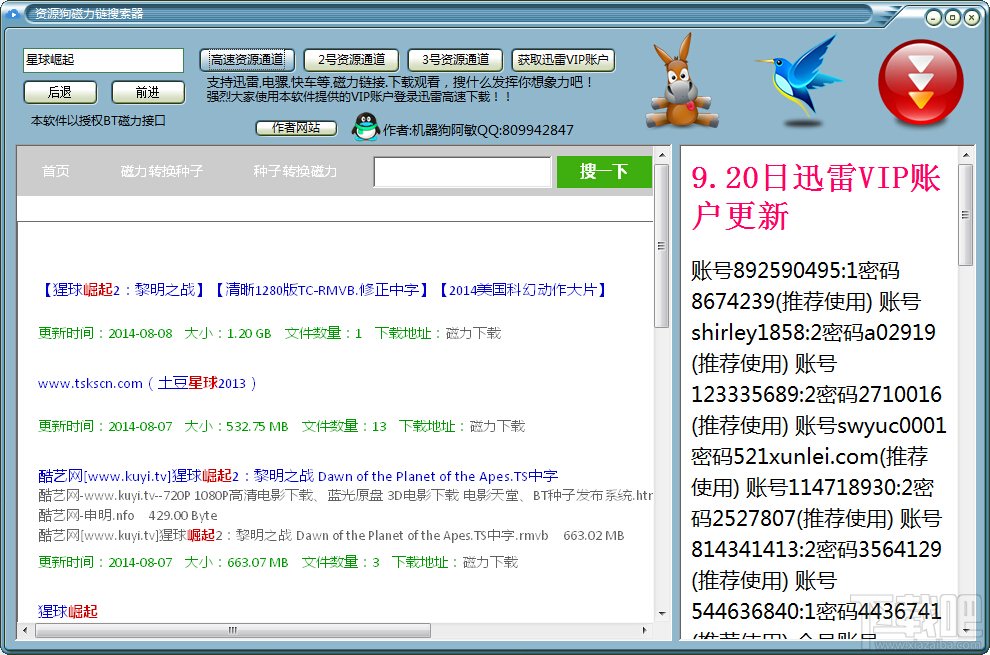Click VIP account pane scroll down arrow

[x=965, y=630]
